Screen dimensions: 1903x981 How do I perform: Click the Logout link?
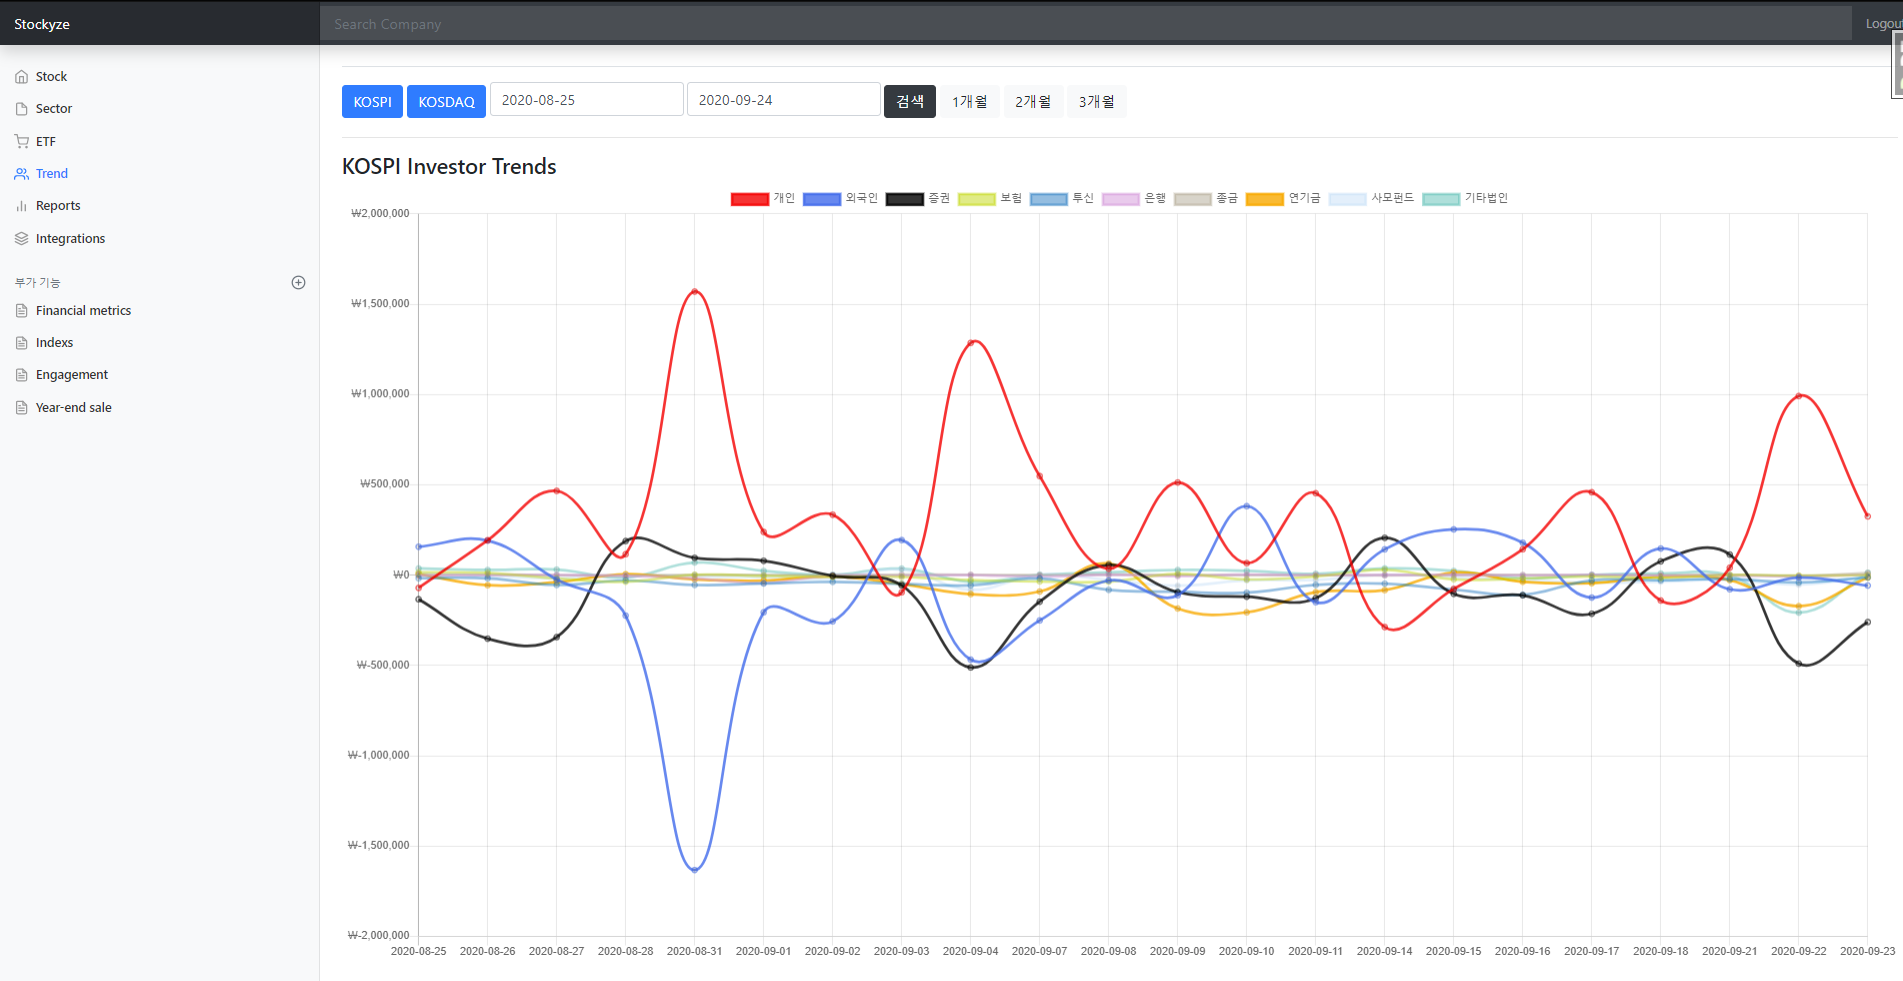click(x=1883, y=24)
